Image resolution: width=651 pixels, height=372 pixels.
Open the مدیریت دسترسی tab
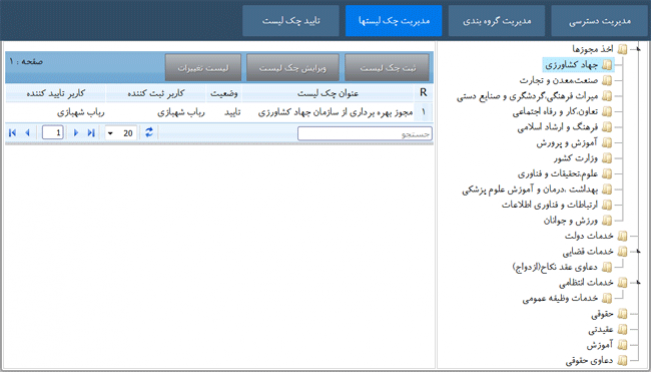600,21
